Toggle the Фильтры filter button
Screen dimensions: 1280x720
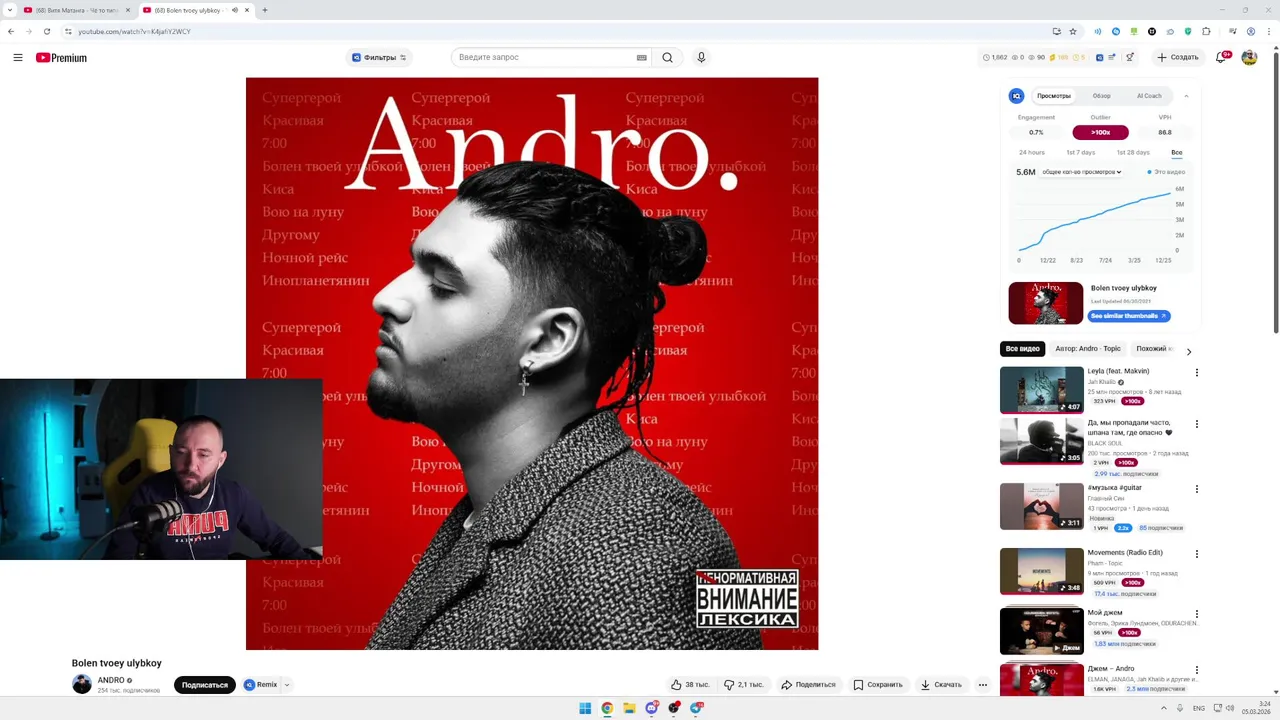pos(379,58)
